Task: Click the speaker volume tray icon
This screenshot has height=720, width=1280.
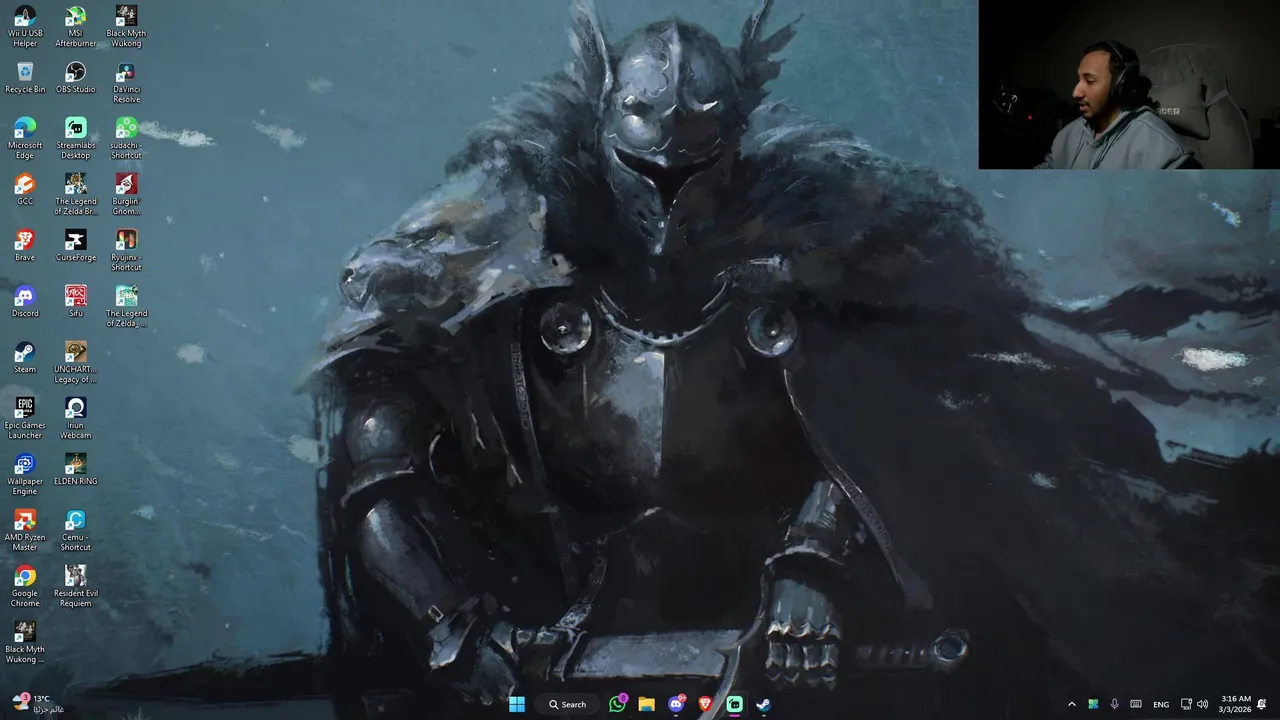Action: coord(1203,704)
